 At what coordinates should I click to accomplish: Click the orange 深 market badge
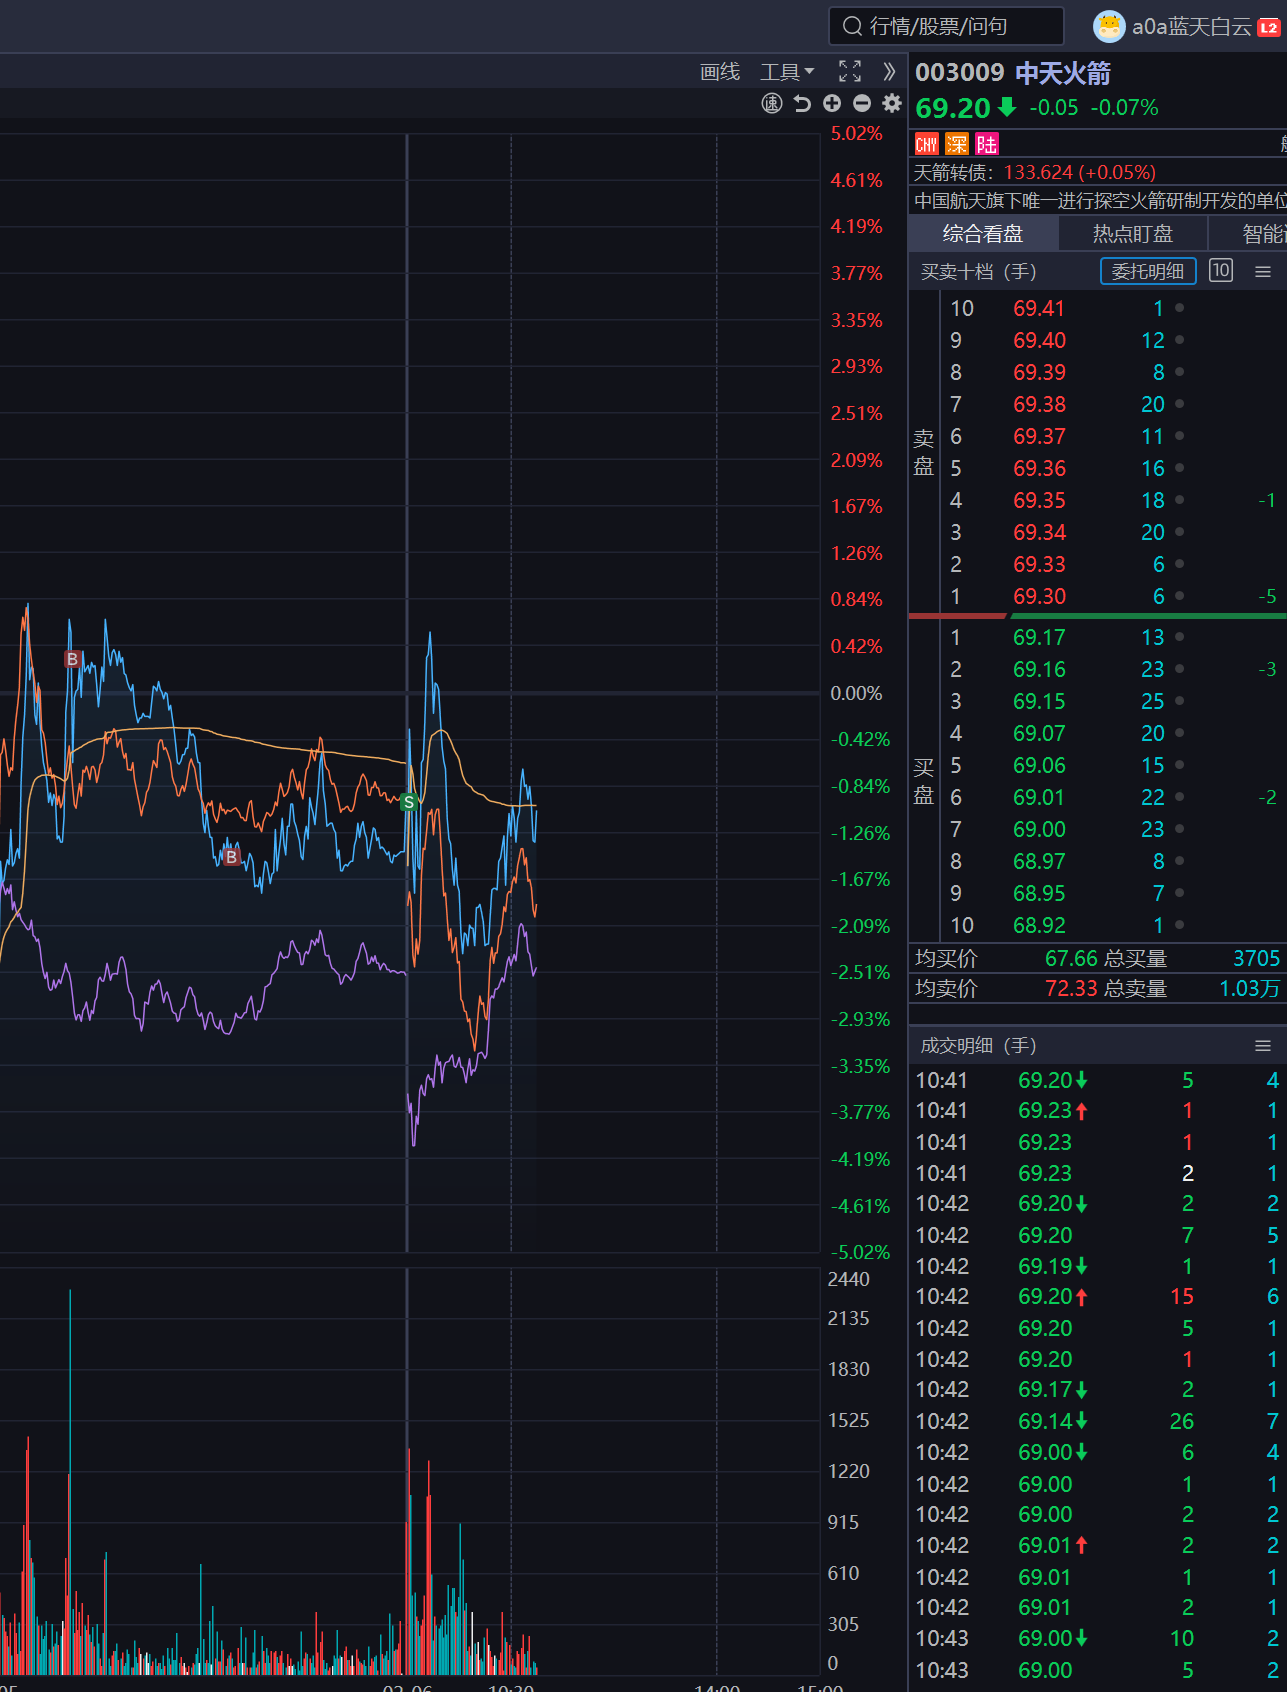pyautogui.click(x=957, y=144)
